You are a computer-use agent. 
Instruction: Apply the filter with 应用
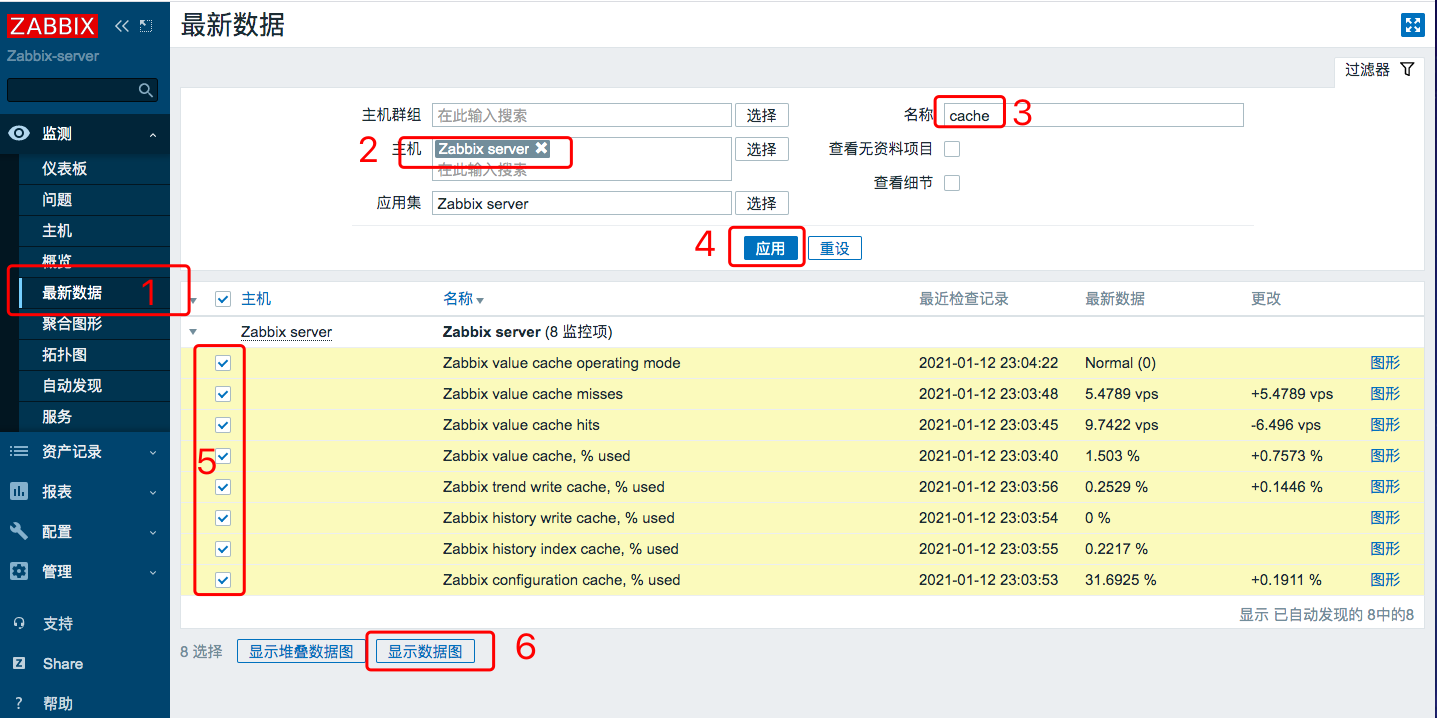(770, 248)
